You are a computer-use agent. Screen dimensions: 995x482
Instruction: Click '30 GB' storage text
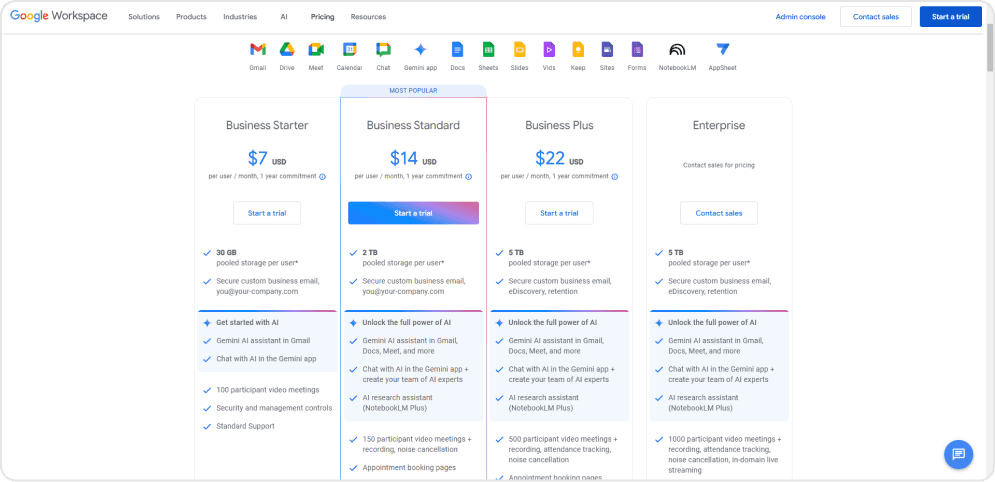(x=226, y=252)
